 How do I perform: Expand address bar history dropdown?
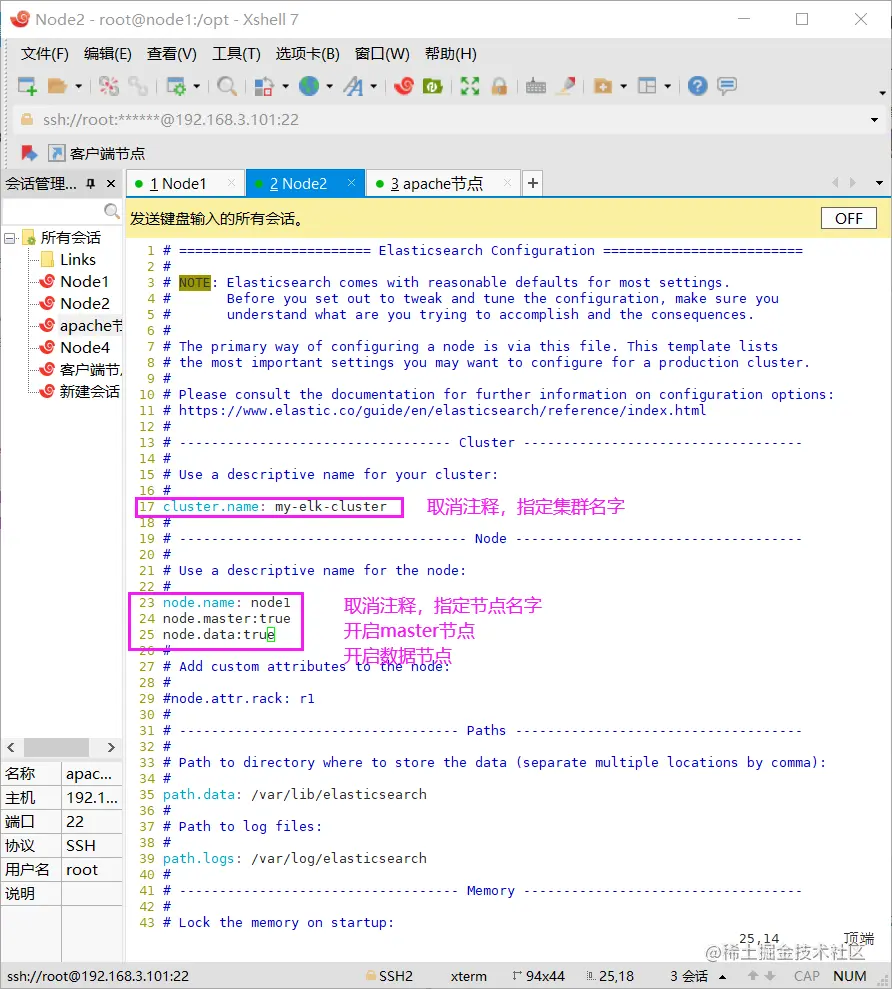874,120
